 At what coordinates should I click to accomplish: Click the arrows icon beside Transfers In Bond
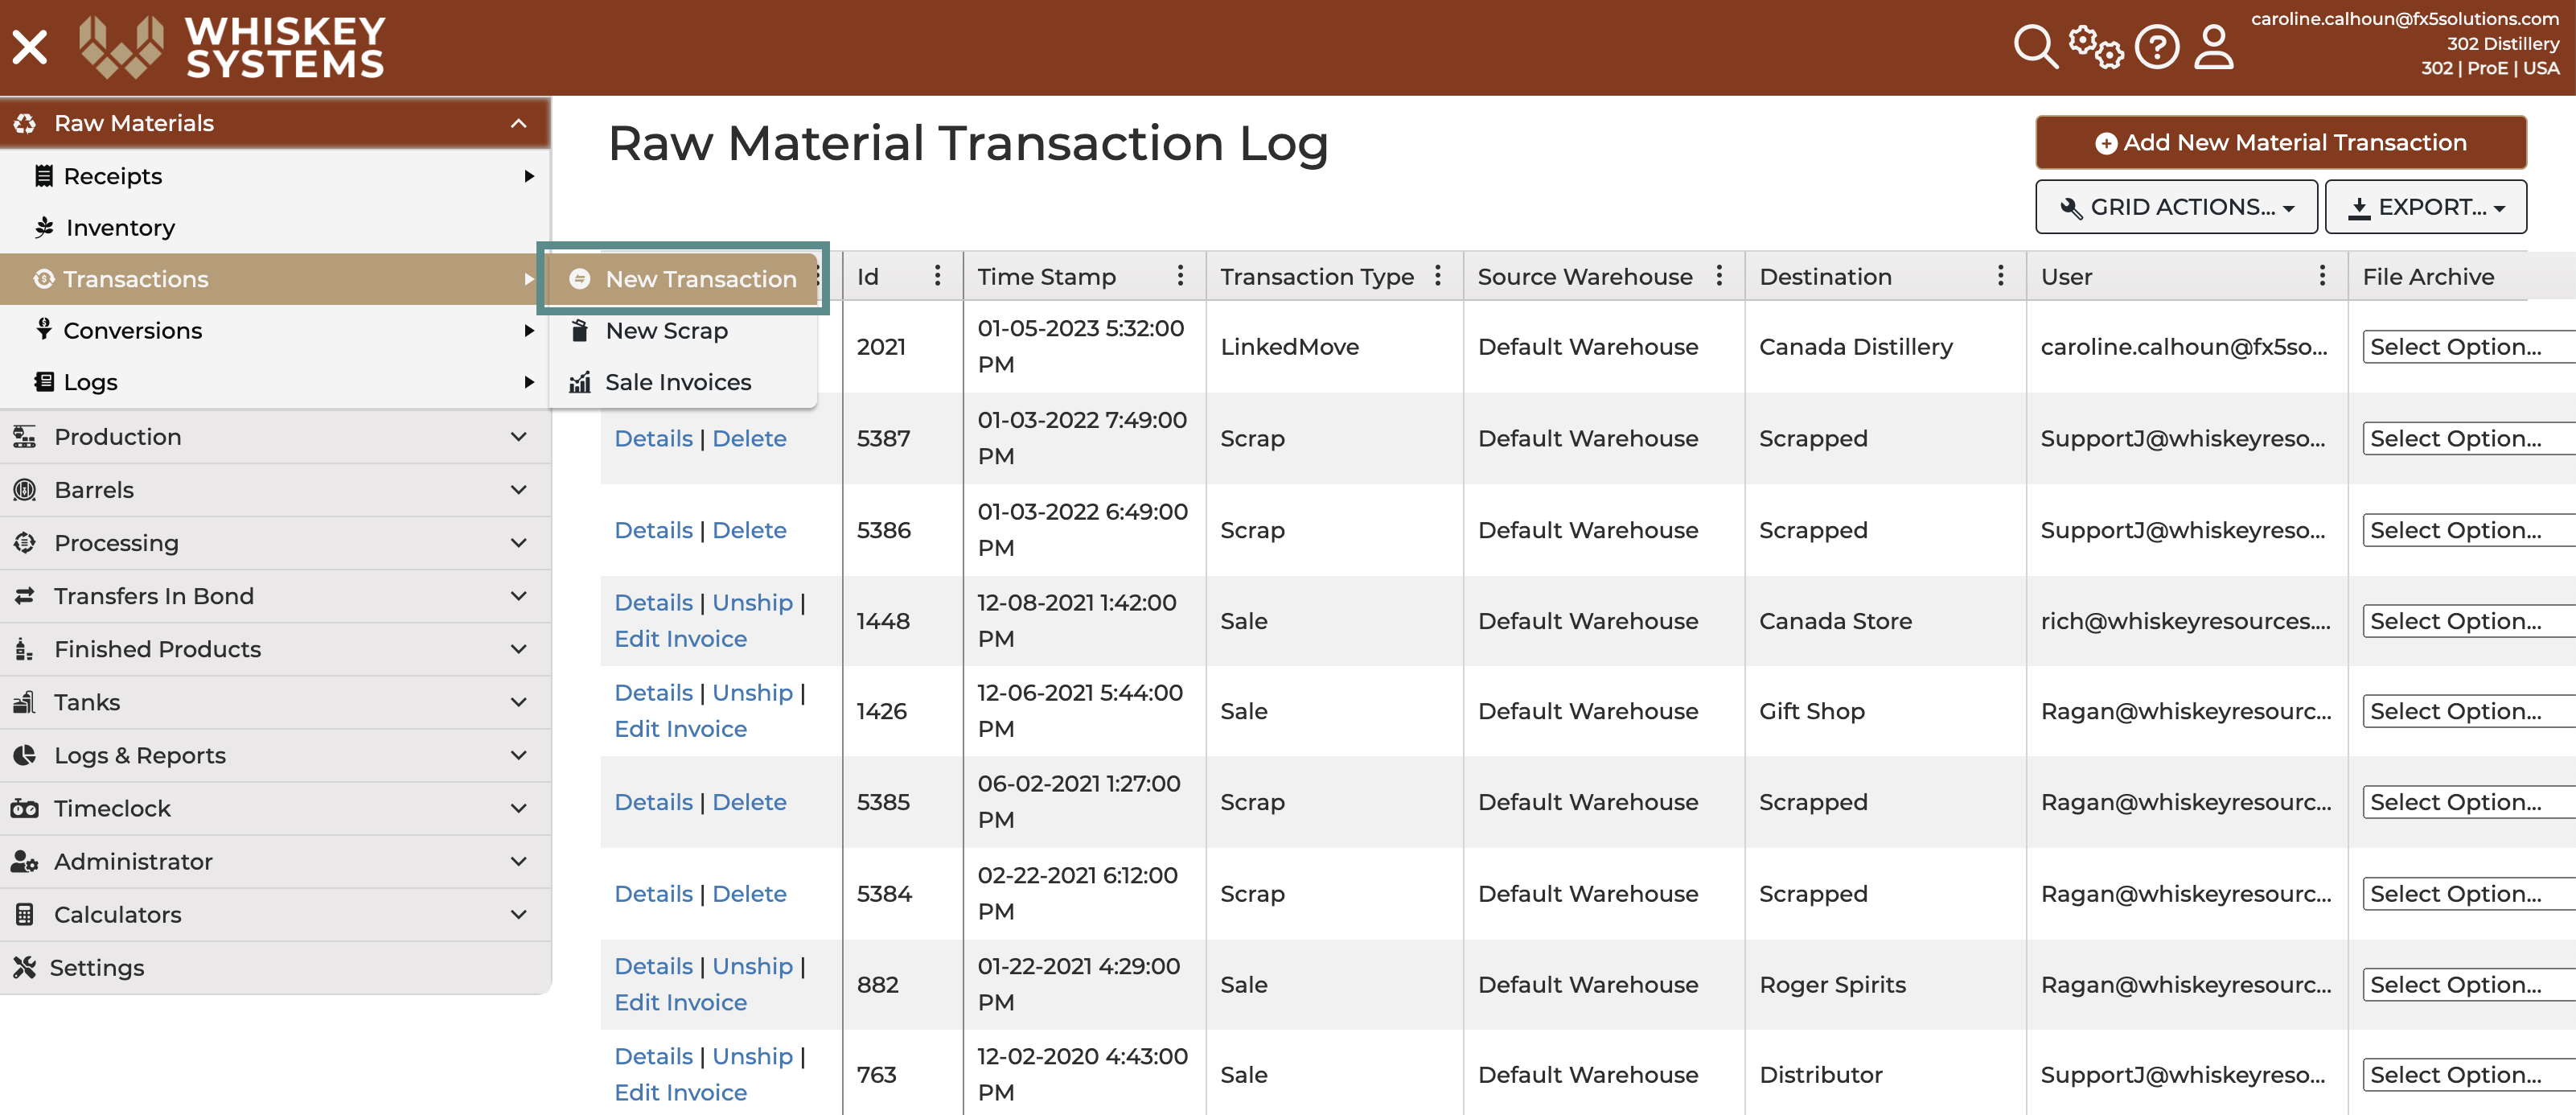coord(25,595)
